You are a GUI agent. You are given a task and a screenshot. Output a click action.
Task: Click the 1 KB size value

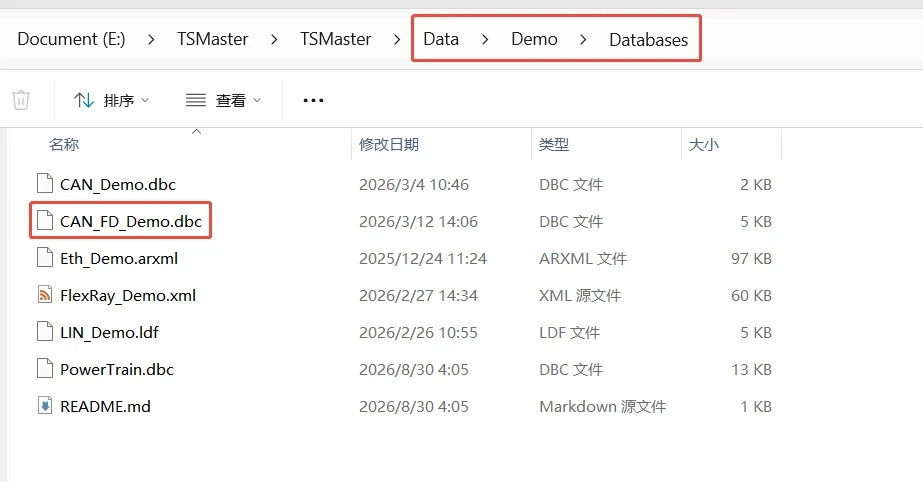(x=756, y=407)
